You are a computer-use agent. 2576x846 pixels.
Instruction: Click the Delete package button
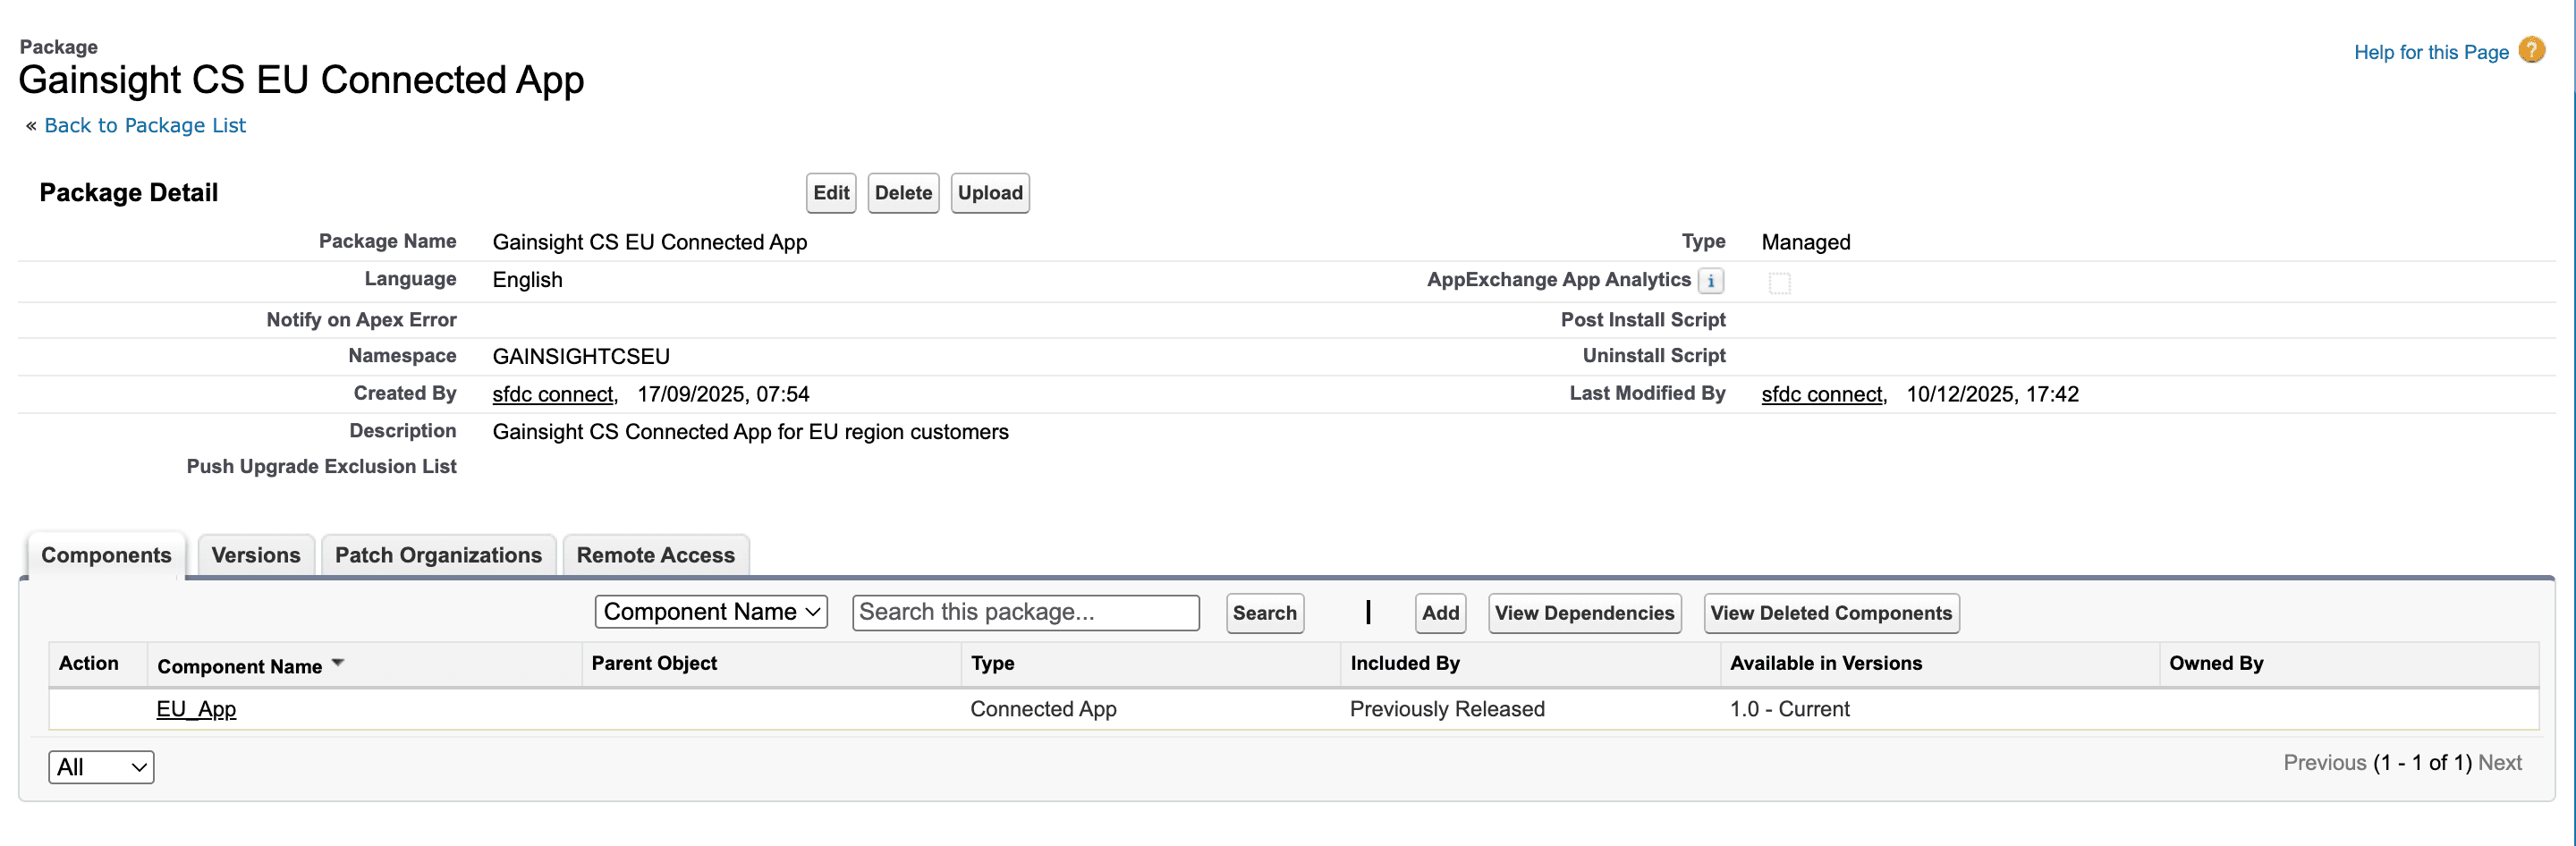pos(903,193)
